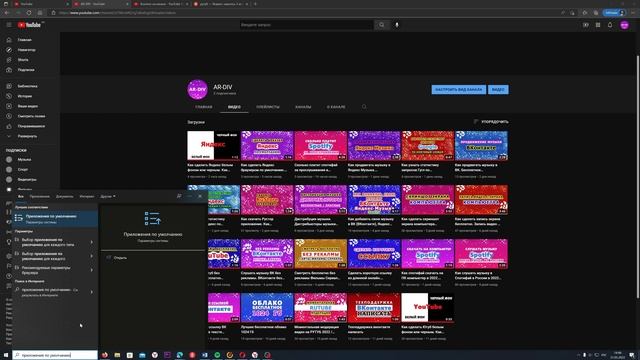Image resolution: width=640 pixels, height=360 pixels.
Task: Select Приложения filter in Windows search
Action: [40, 196]
